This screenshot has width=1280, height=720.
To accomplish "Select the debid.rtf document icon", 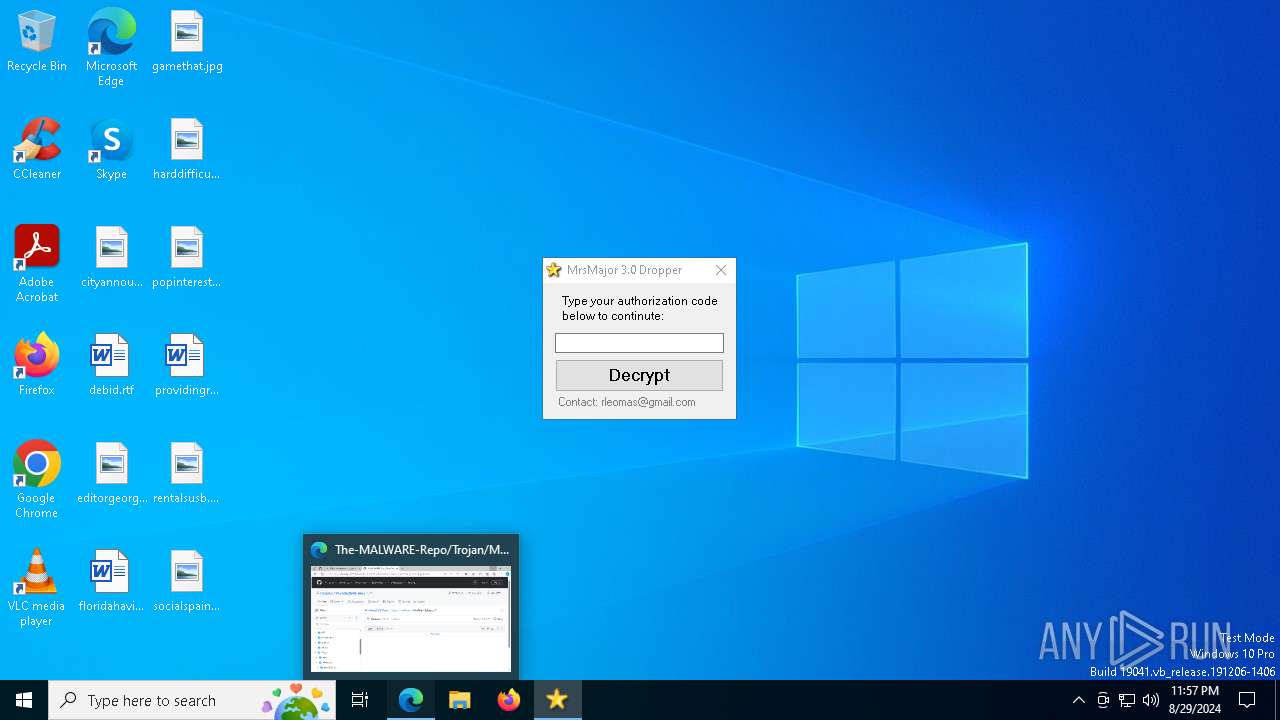I will point(111,366).
